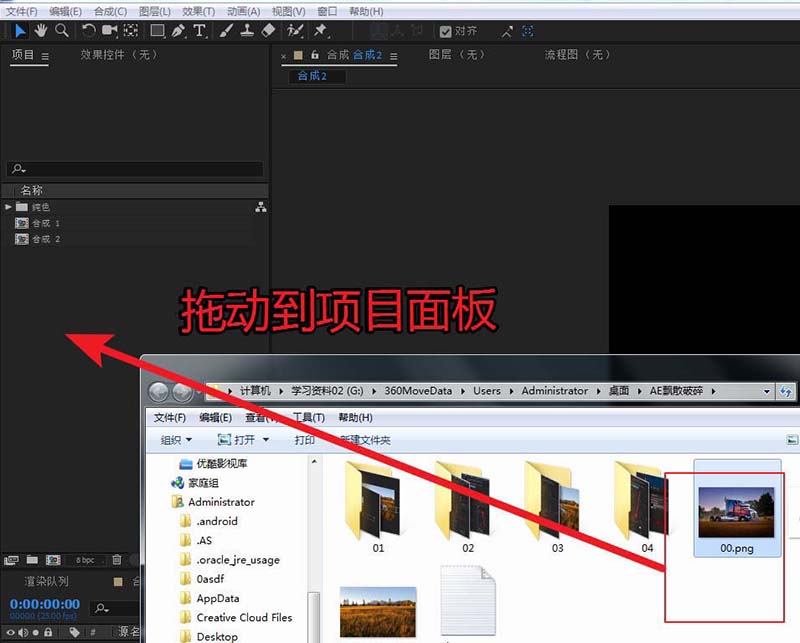The width and height of the screenshot is (800, 643).
Task: Click the tan label color swatch on 合成2 tab
Action: [298, 55]
